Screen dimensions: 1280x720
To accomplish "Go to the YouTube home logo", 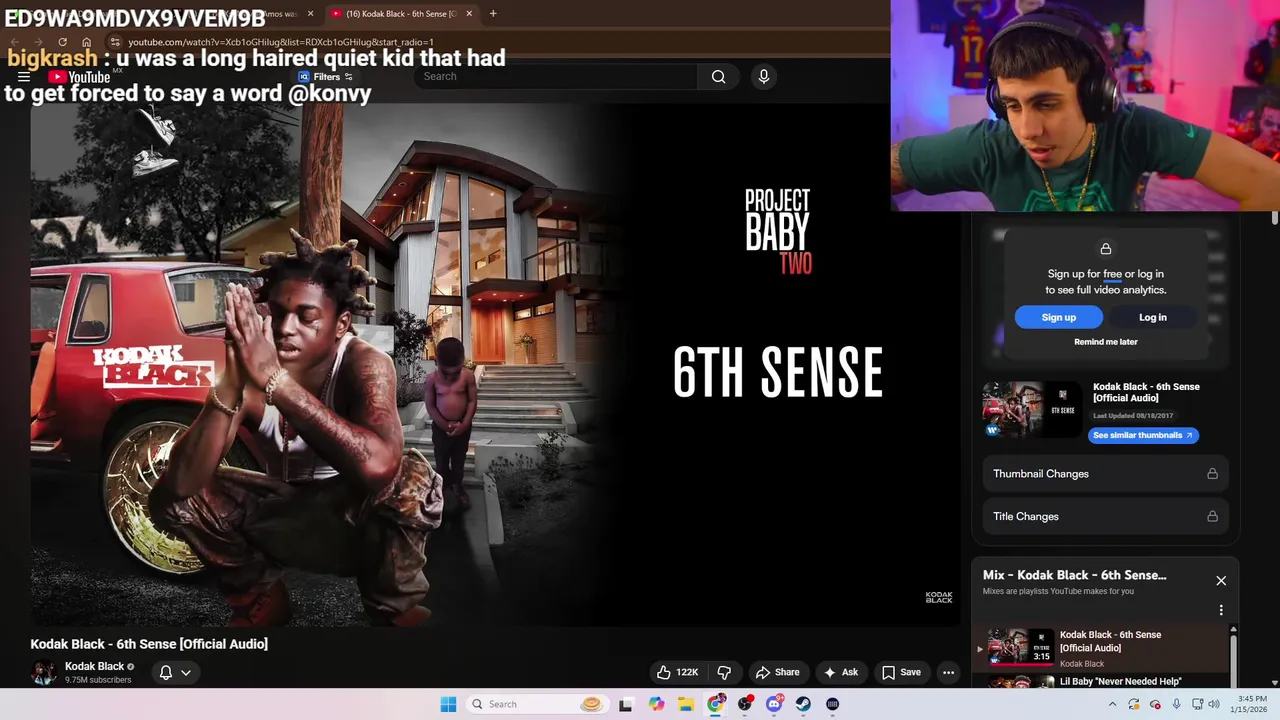I will (x=80, y=77).
